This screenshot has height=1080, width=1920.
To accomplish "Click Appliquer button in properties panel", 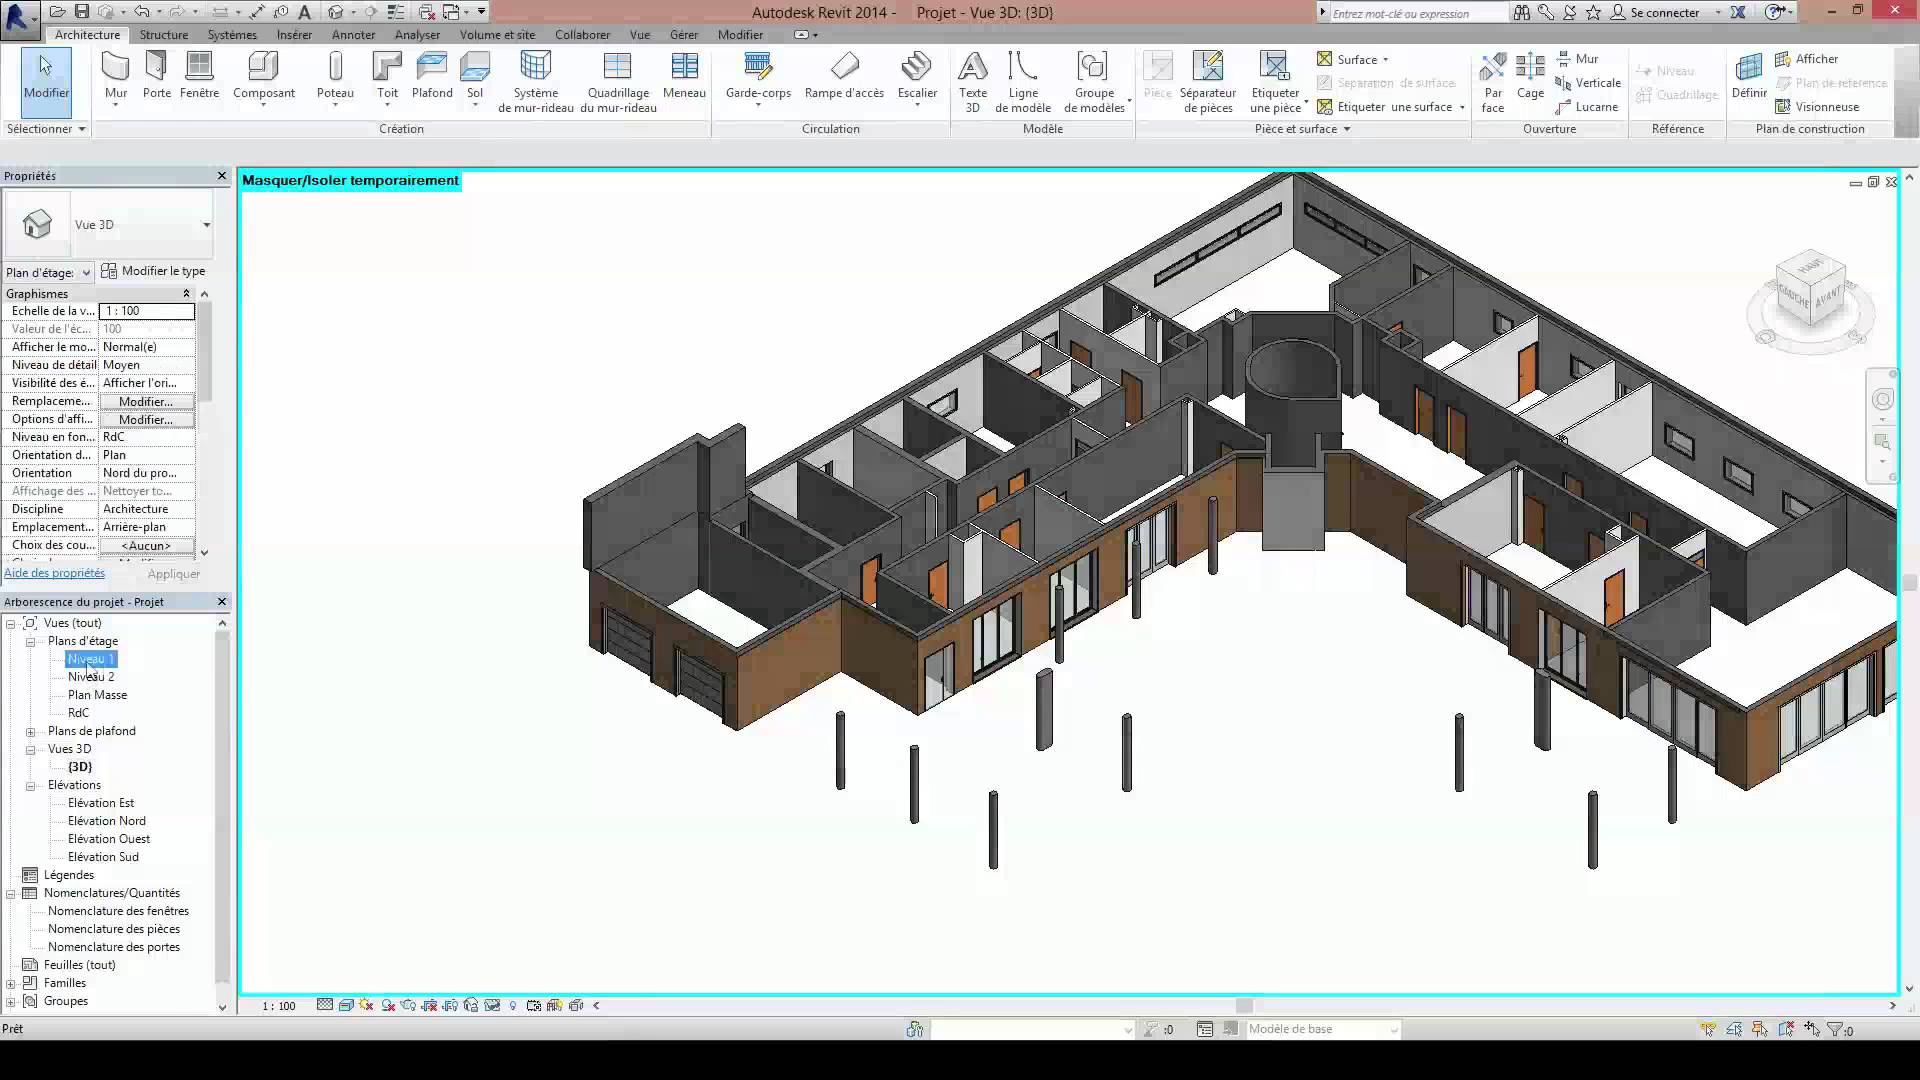I will point(173,572).
